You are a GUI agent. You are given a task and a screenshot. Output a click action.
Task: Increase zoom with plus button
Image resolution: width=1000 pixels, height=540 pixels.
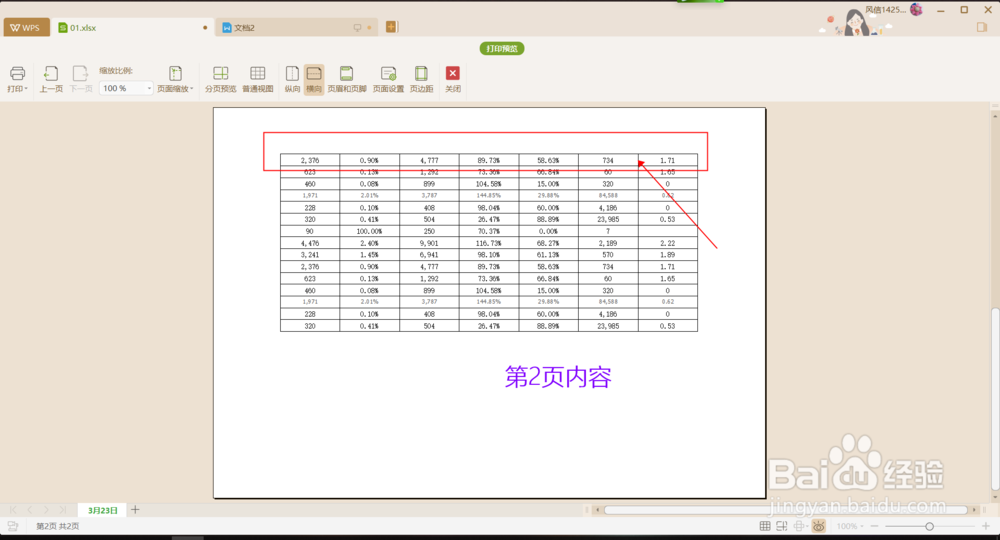[986, 526]
